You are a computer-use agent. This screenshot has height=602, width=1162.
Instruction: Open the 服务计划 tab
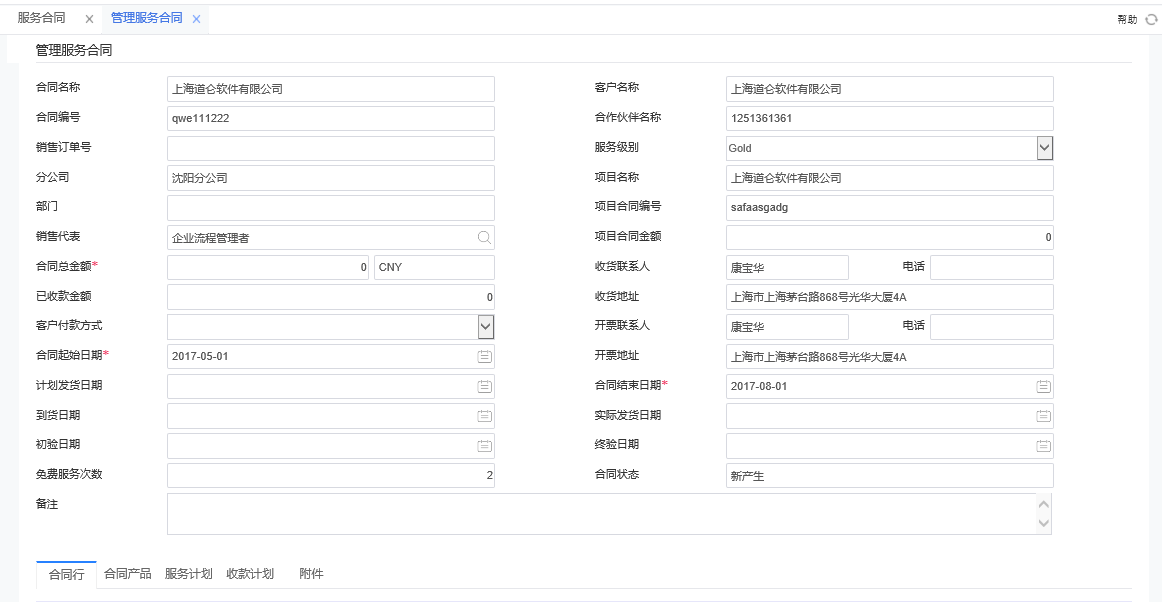[187, 574]
